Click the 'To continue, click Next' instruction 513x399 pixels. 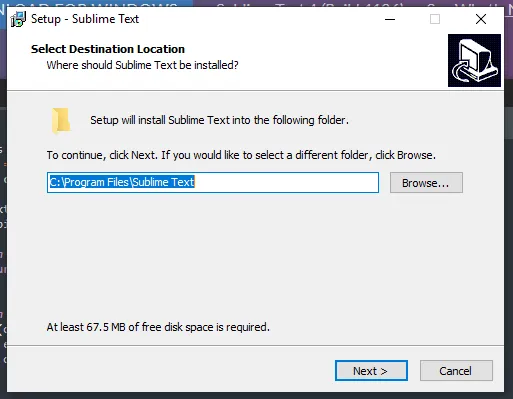click(241, 155)
